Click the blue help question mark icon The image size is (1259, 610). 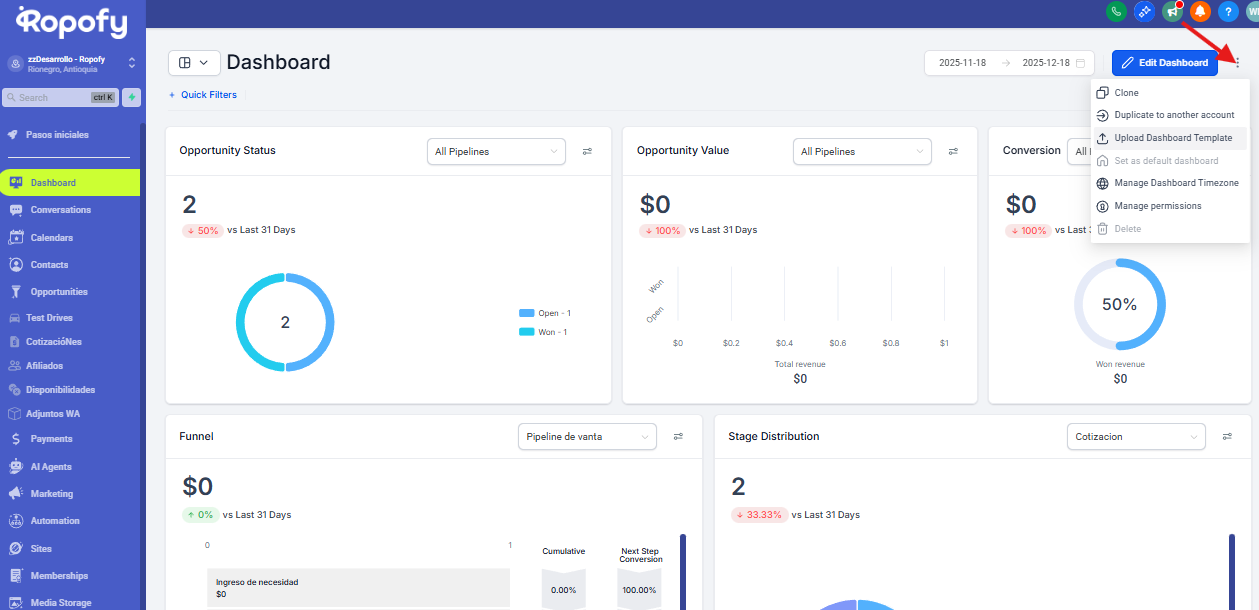click(x=1228, y=12)
